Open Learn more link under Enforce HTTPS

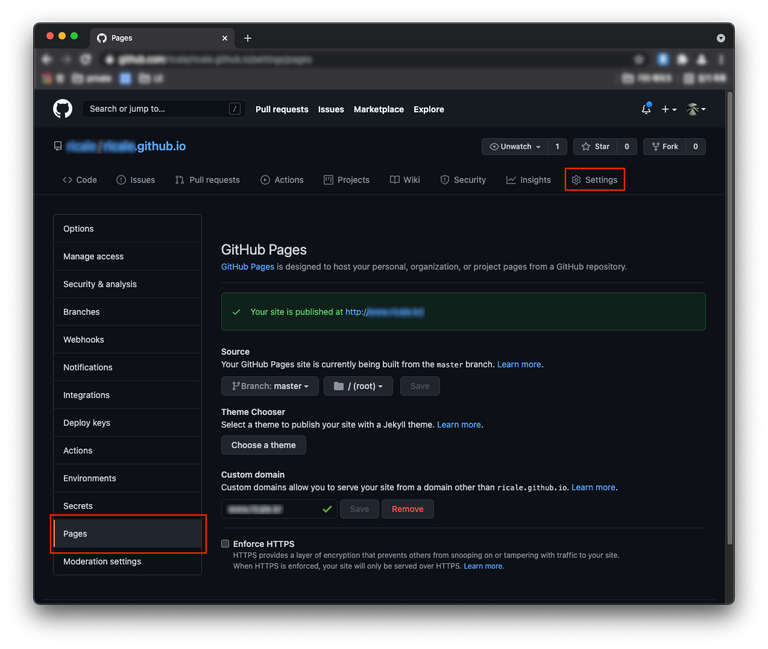click(483, 566)
